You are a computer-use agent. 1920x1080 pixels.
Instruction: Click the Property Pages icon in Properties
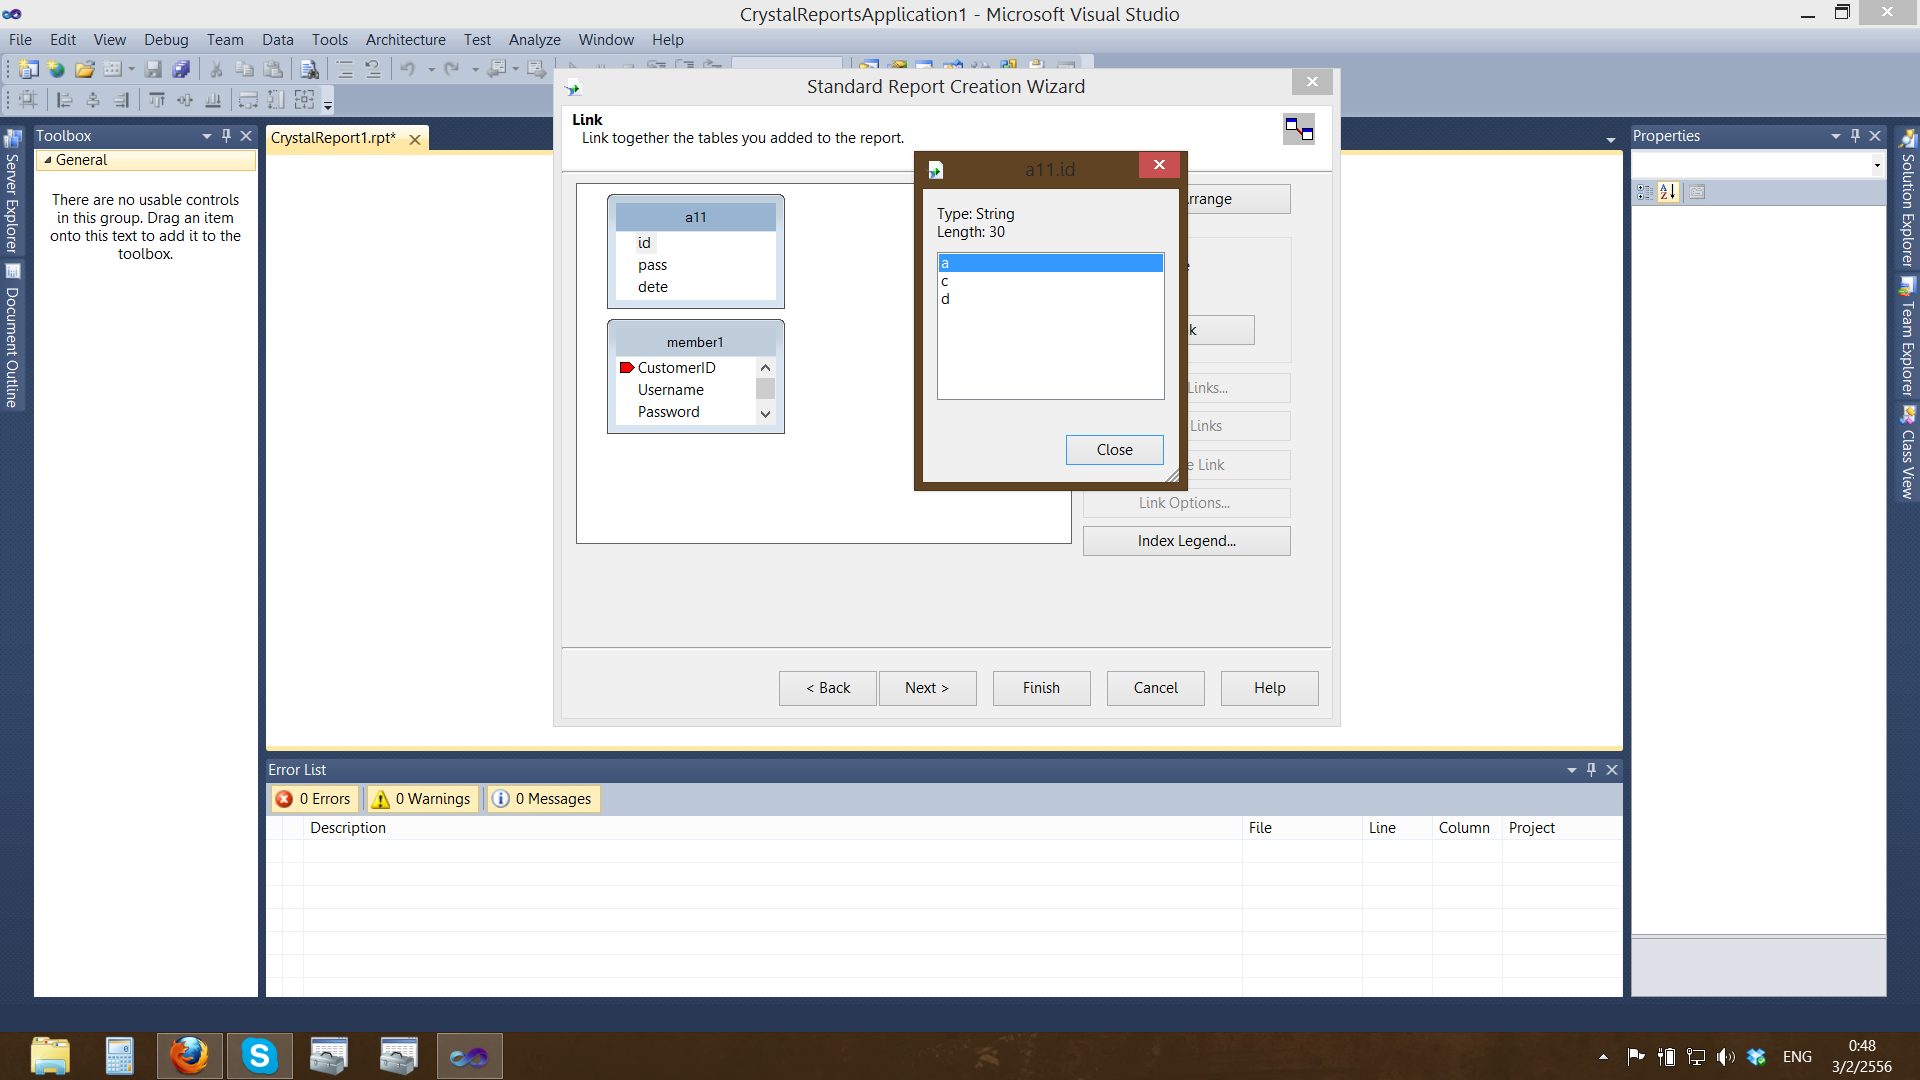pyautogui.click(x=1697, y=192)
